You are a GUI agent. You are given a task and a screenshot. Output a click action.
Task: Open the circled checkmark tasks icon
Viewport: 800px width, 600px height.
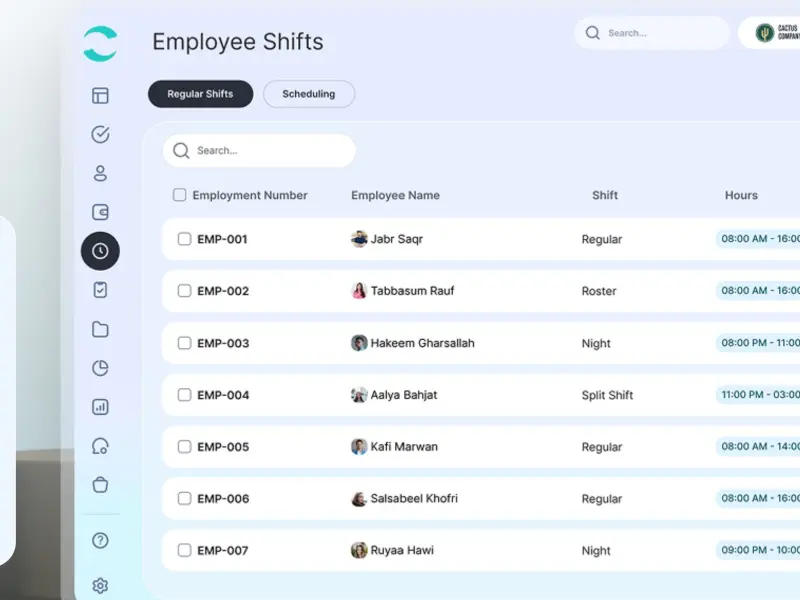pyautogui.click(x=100, y=134)
